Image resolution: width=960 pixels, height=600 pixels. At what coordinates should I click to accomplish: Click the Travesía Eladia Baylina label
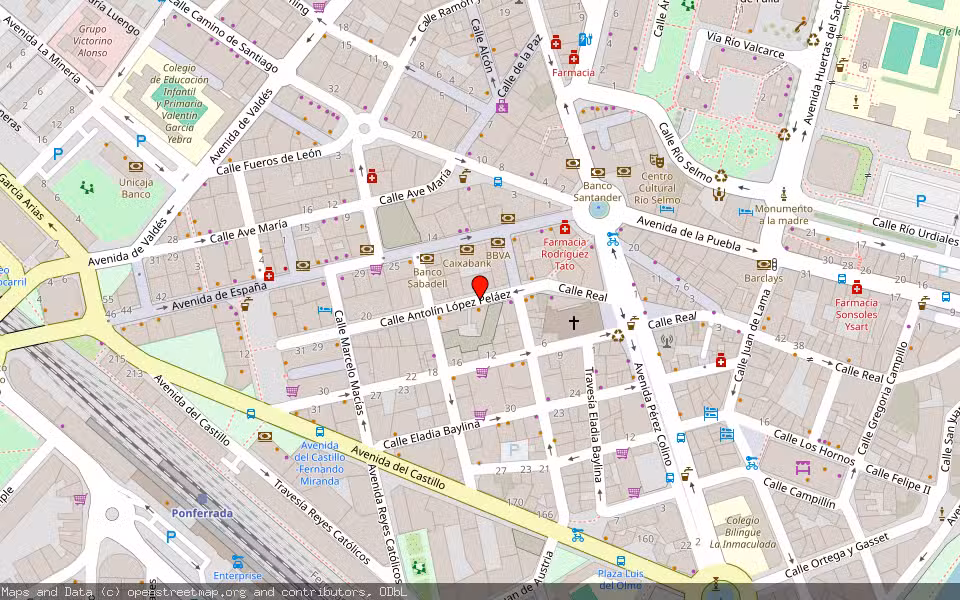coord(594,424)
